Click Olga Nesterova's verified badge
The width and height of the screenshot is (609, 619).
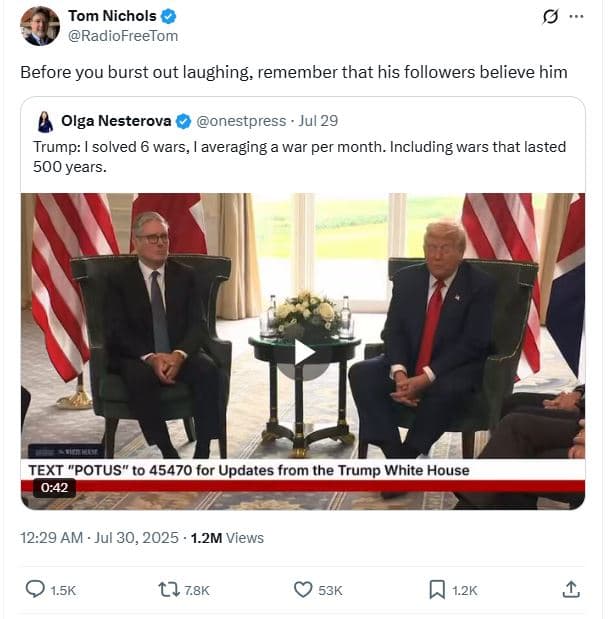(184, 121)
